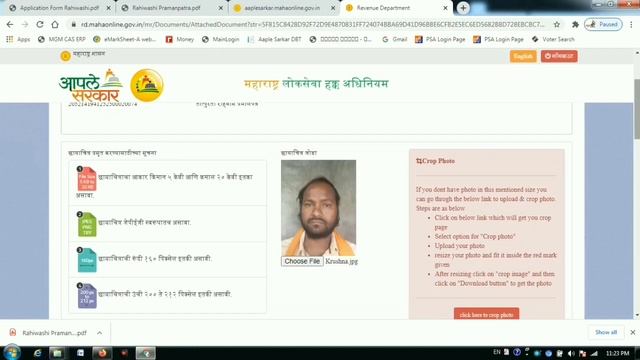Open the MGM CAS ERP bookmark
Image resolution: width=640 pixels, height=360 pixels.
click(x=62, y=39)
